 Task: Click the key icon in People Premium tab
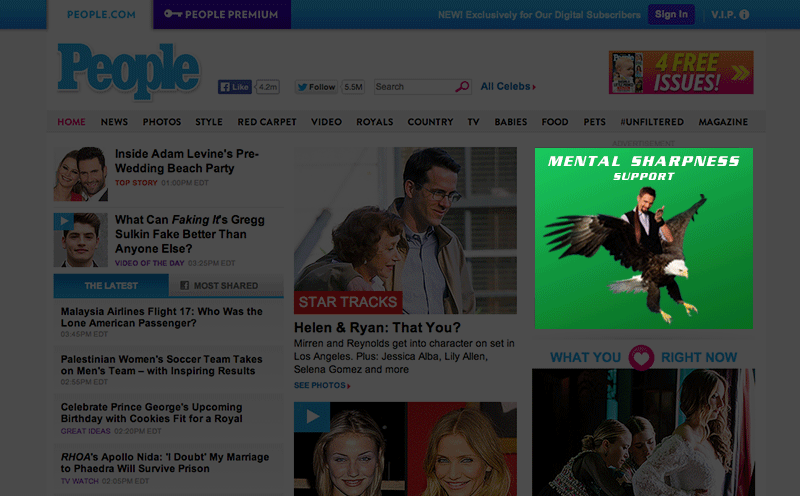tap(173, 14)
